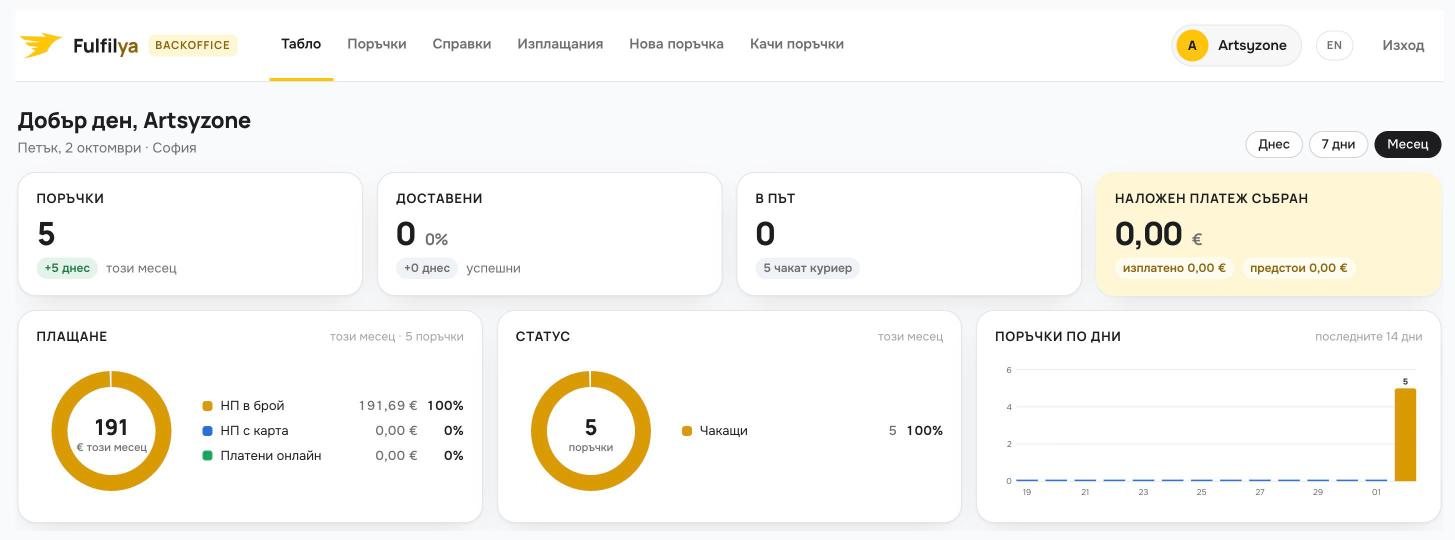This screenshot has height=540, width=1455.
Task: Log out via the Изход link
Action: [x=1403, y=45]
